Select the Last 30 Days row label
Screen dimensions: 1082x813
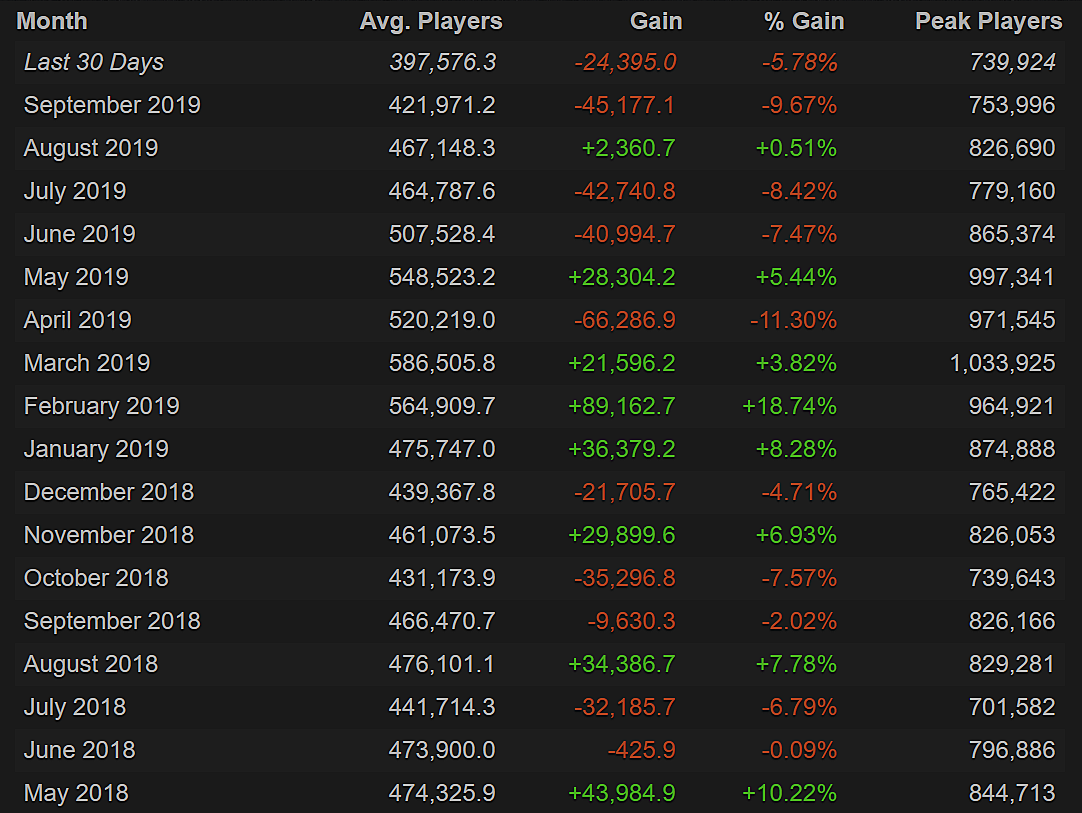94,62
